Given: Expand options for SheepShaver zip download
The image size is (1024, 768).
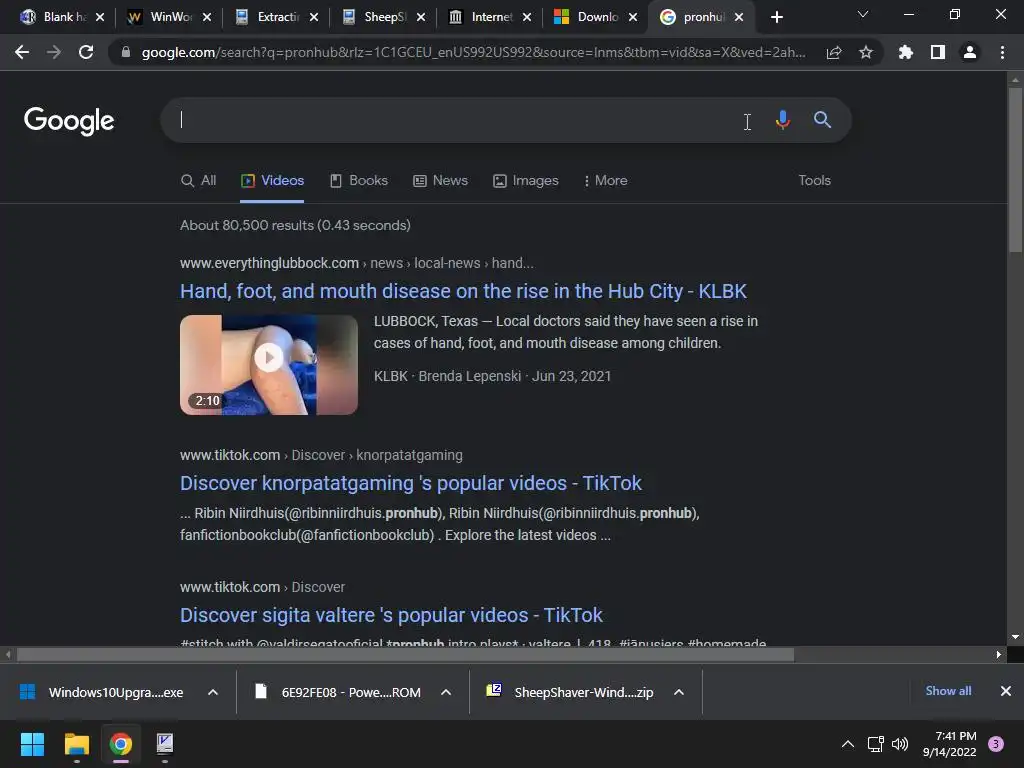Looking at the screenshot, I should [679, 692].
